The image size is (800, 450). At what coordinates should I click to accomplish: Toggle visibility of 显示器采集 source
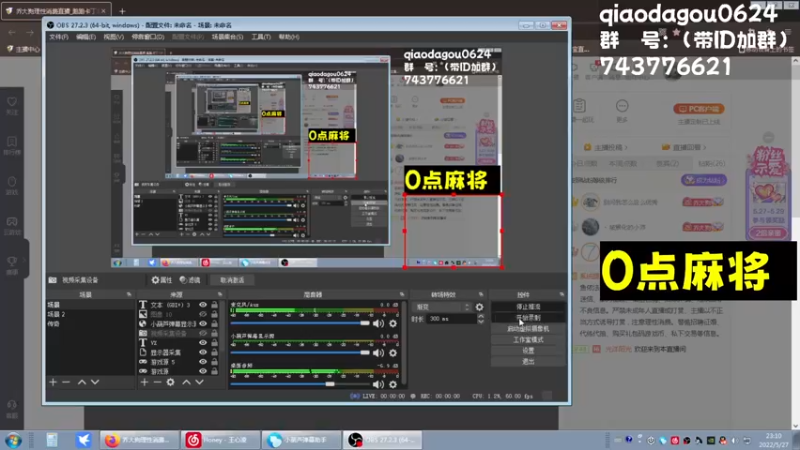point(203,352)
